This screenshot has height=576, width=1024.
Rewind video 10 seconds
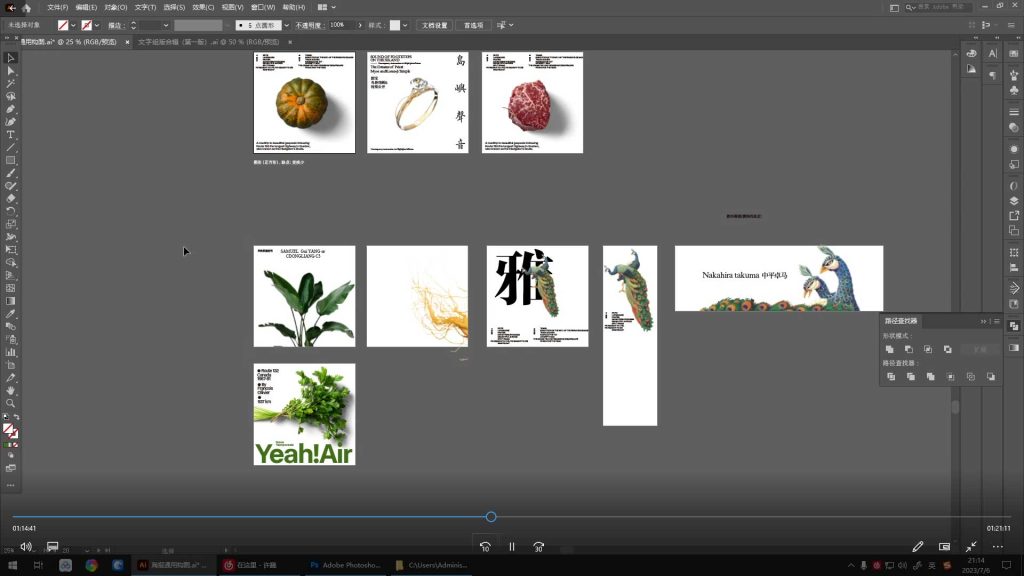(x=485, y=547)
